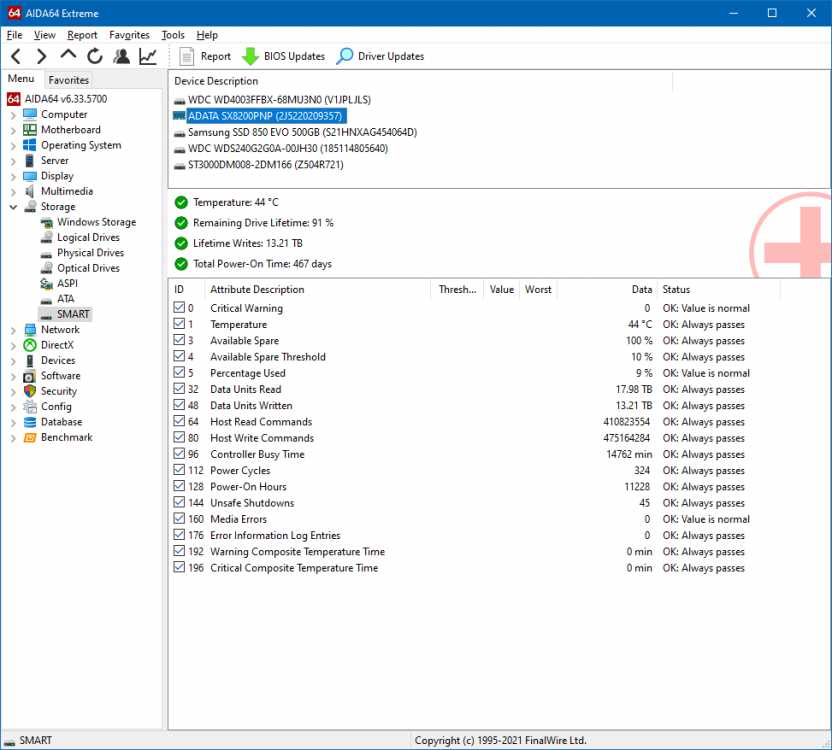Screen dimensions: 832x750
Task: Toggle the Percentage Used checkbox
Action: [179, 372]
